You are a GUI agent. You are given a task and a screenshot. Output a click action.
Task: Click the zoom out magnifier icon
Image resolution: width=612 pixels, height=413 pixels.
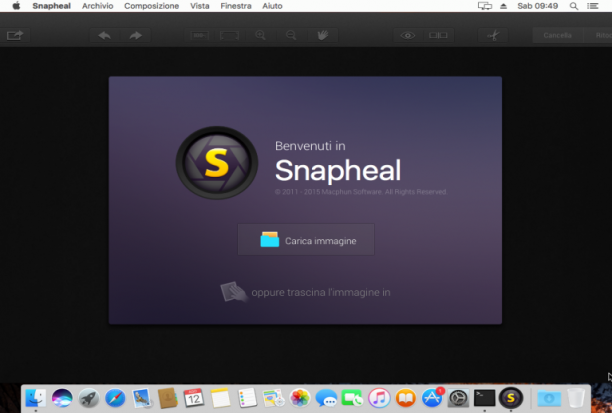[291, 36]
